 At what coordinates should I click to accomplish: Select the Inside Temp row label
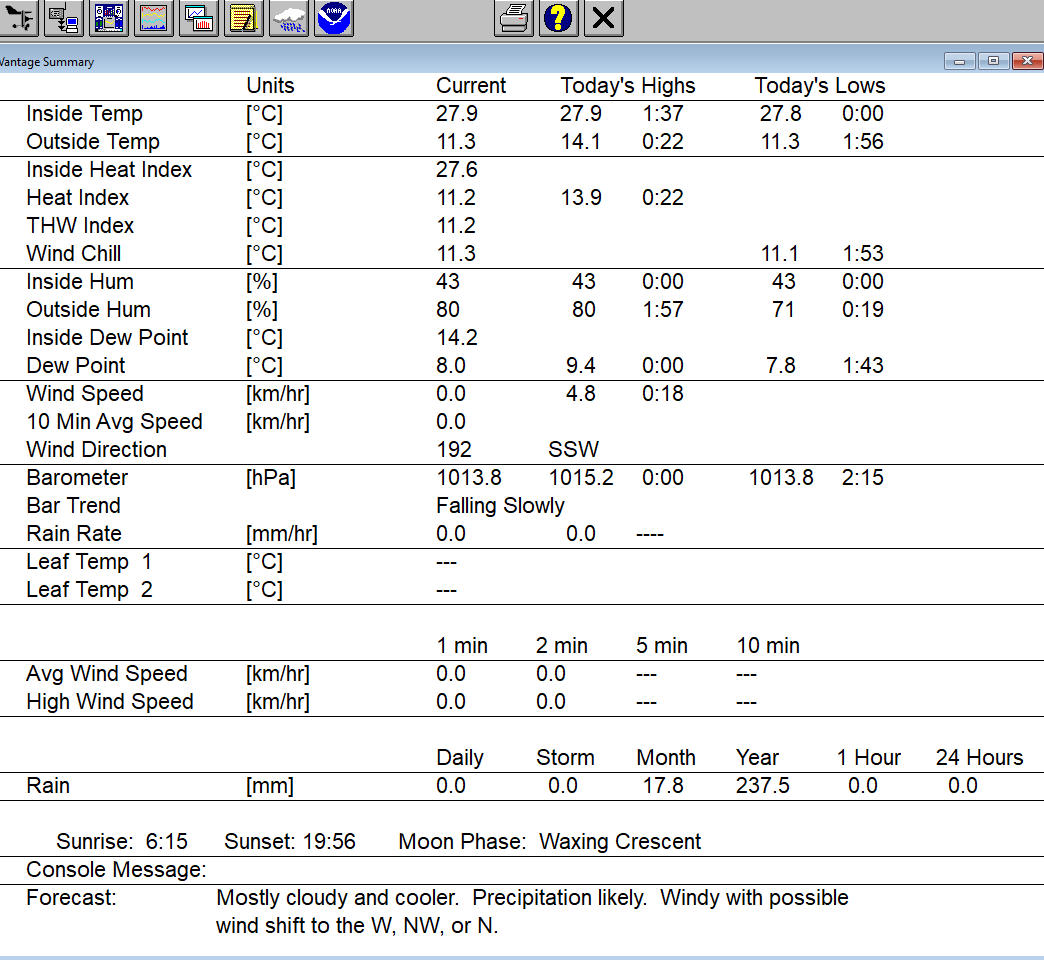tap(84, 114)
